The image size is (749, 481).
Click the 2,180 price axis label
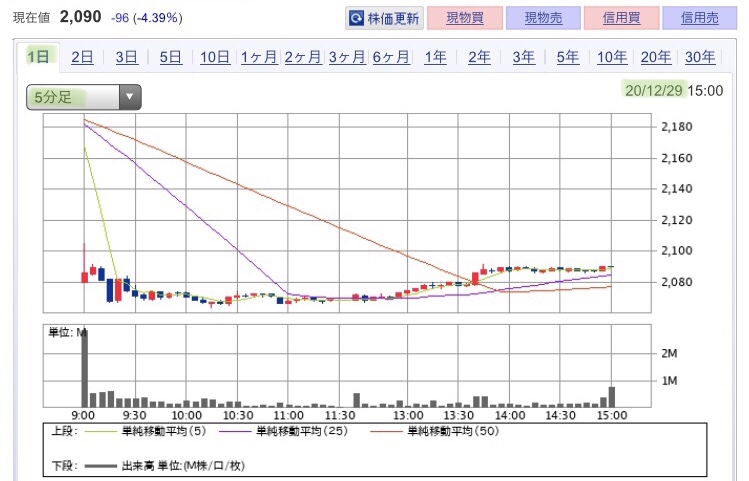(x=677, y=127)
